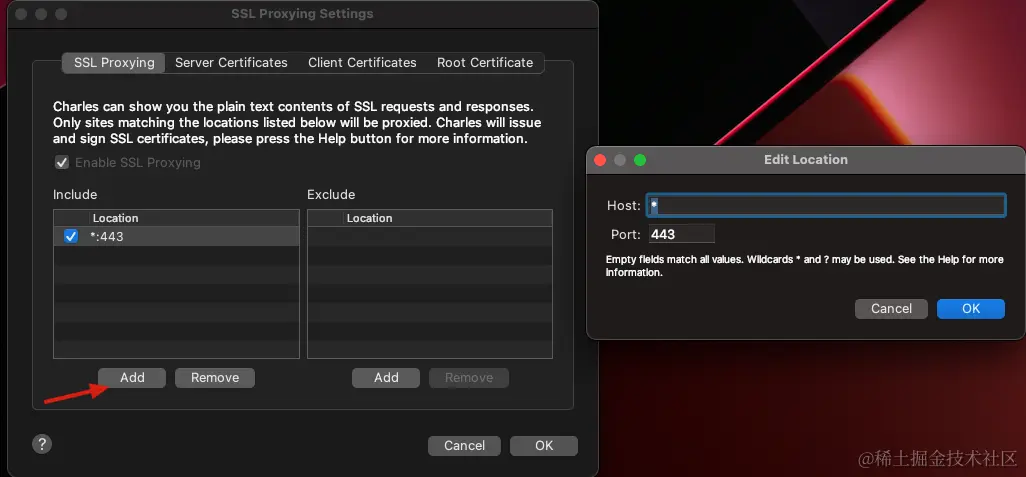Click the Edit Location title bar text

click(x=805, y=160)
